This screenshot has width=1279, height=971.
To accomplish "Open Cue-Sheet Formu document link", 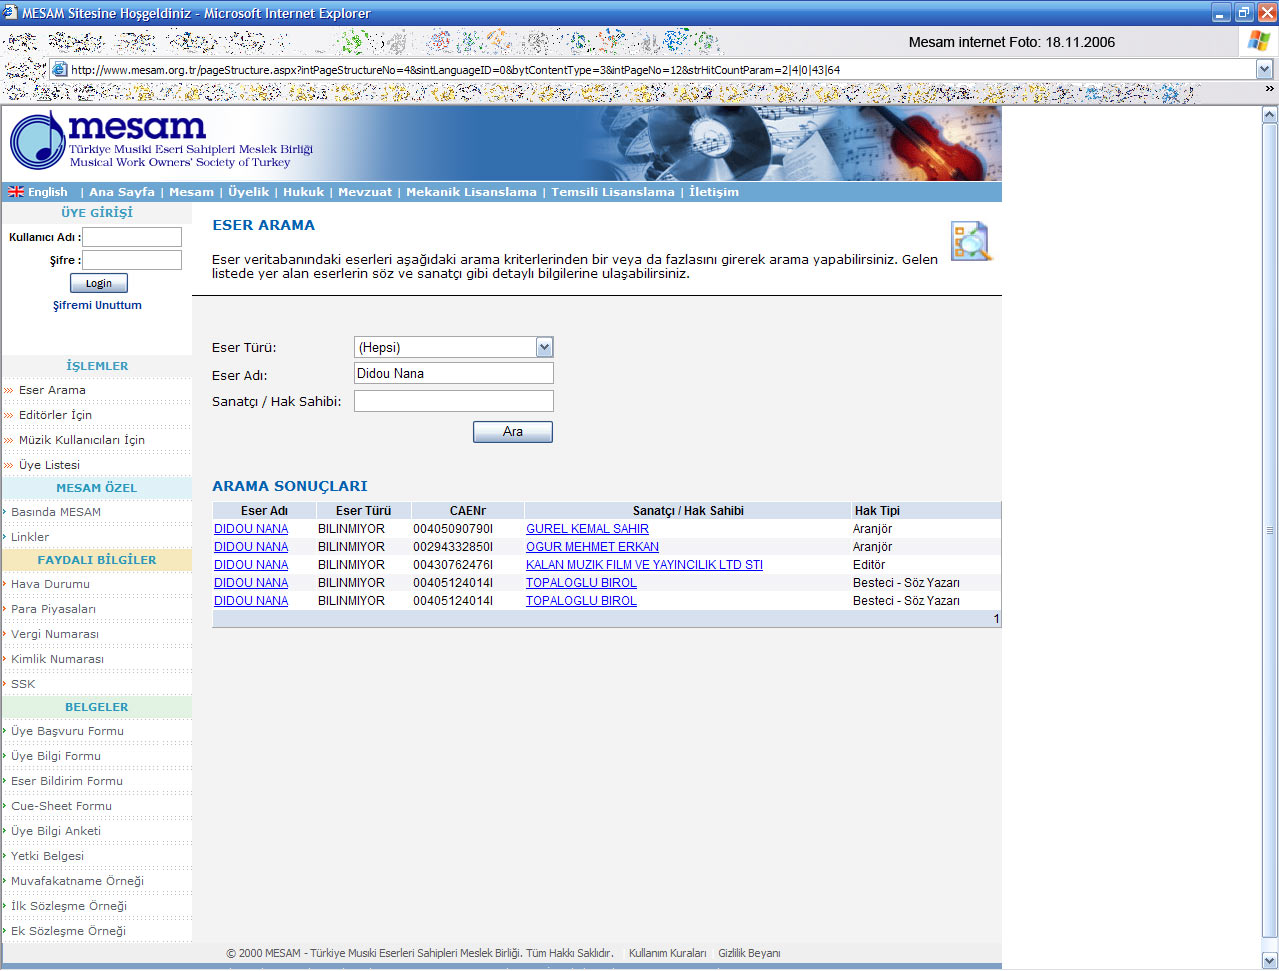I will (x=61, y=806).
